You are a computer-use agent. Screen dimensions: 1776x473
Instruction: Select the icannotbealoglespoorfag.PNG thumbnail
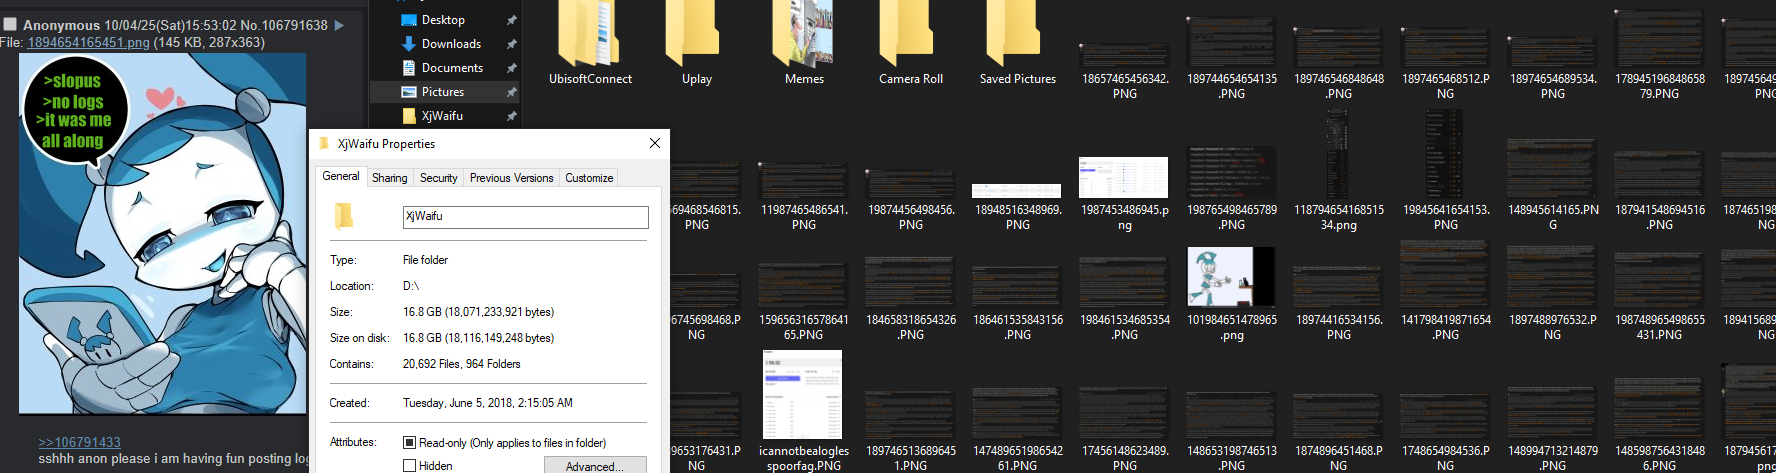coord(803,395)
